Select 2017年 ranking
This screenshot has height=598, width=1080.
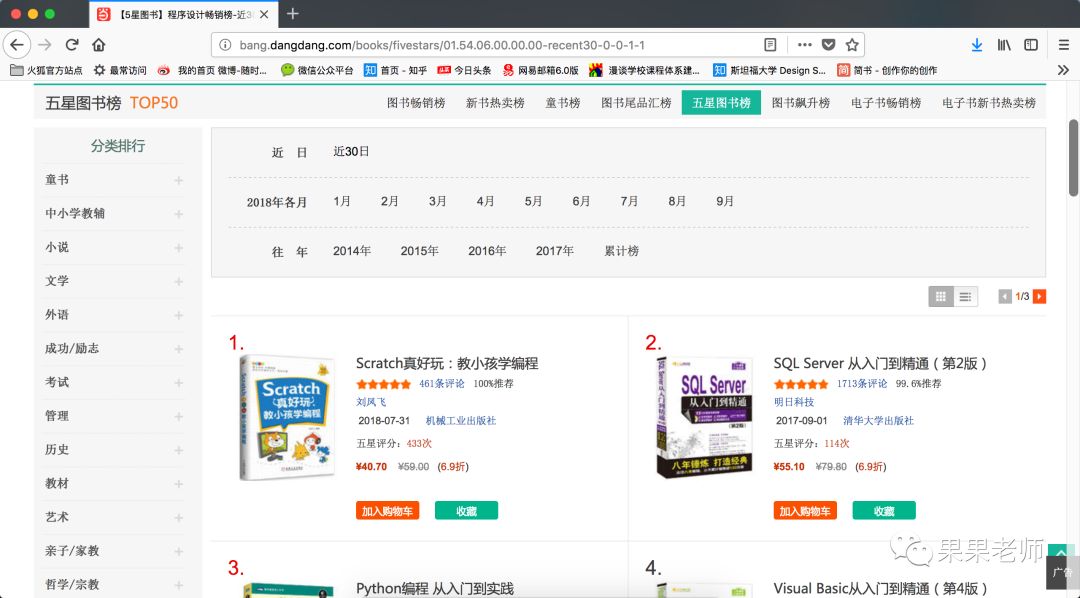coord(554,251)
